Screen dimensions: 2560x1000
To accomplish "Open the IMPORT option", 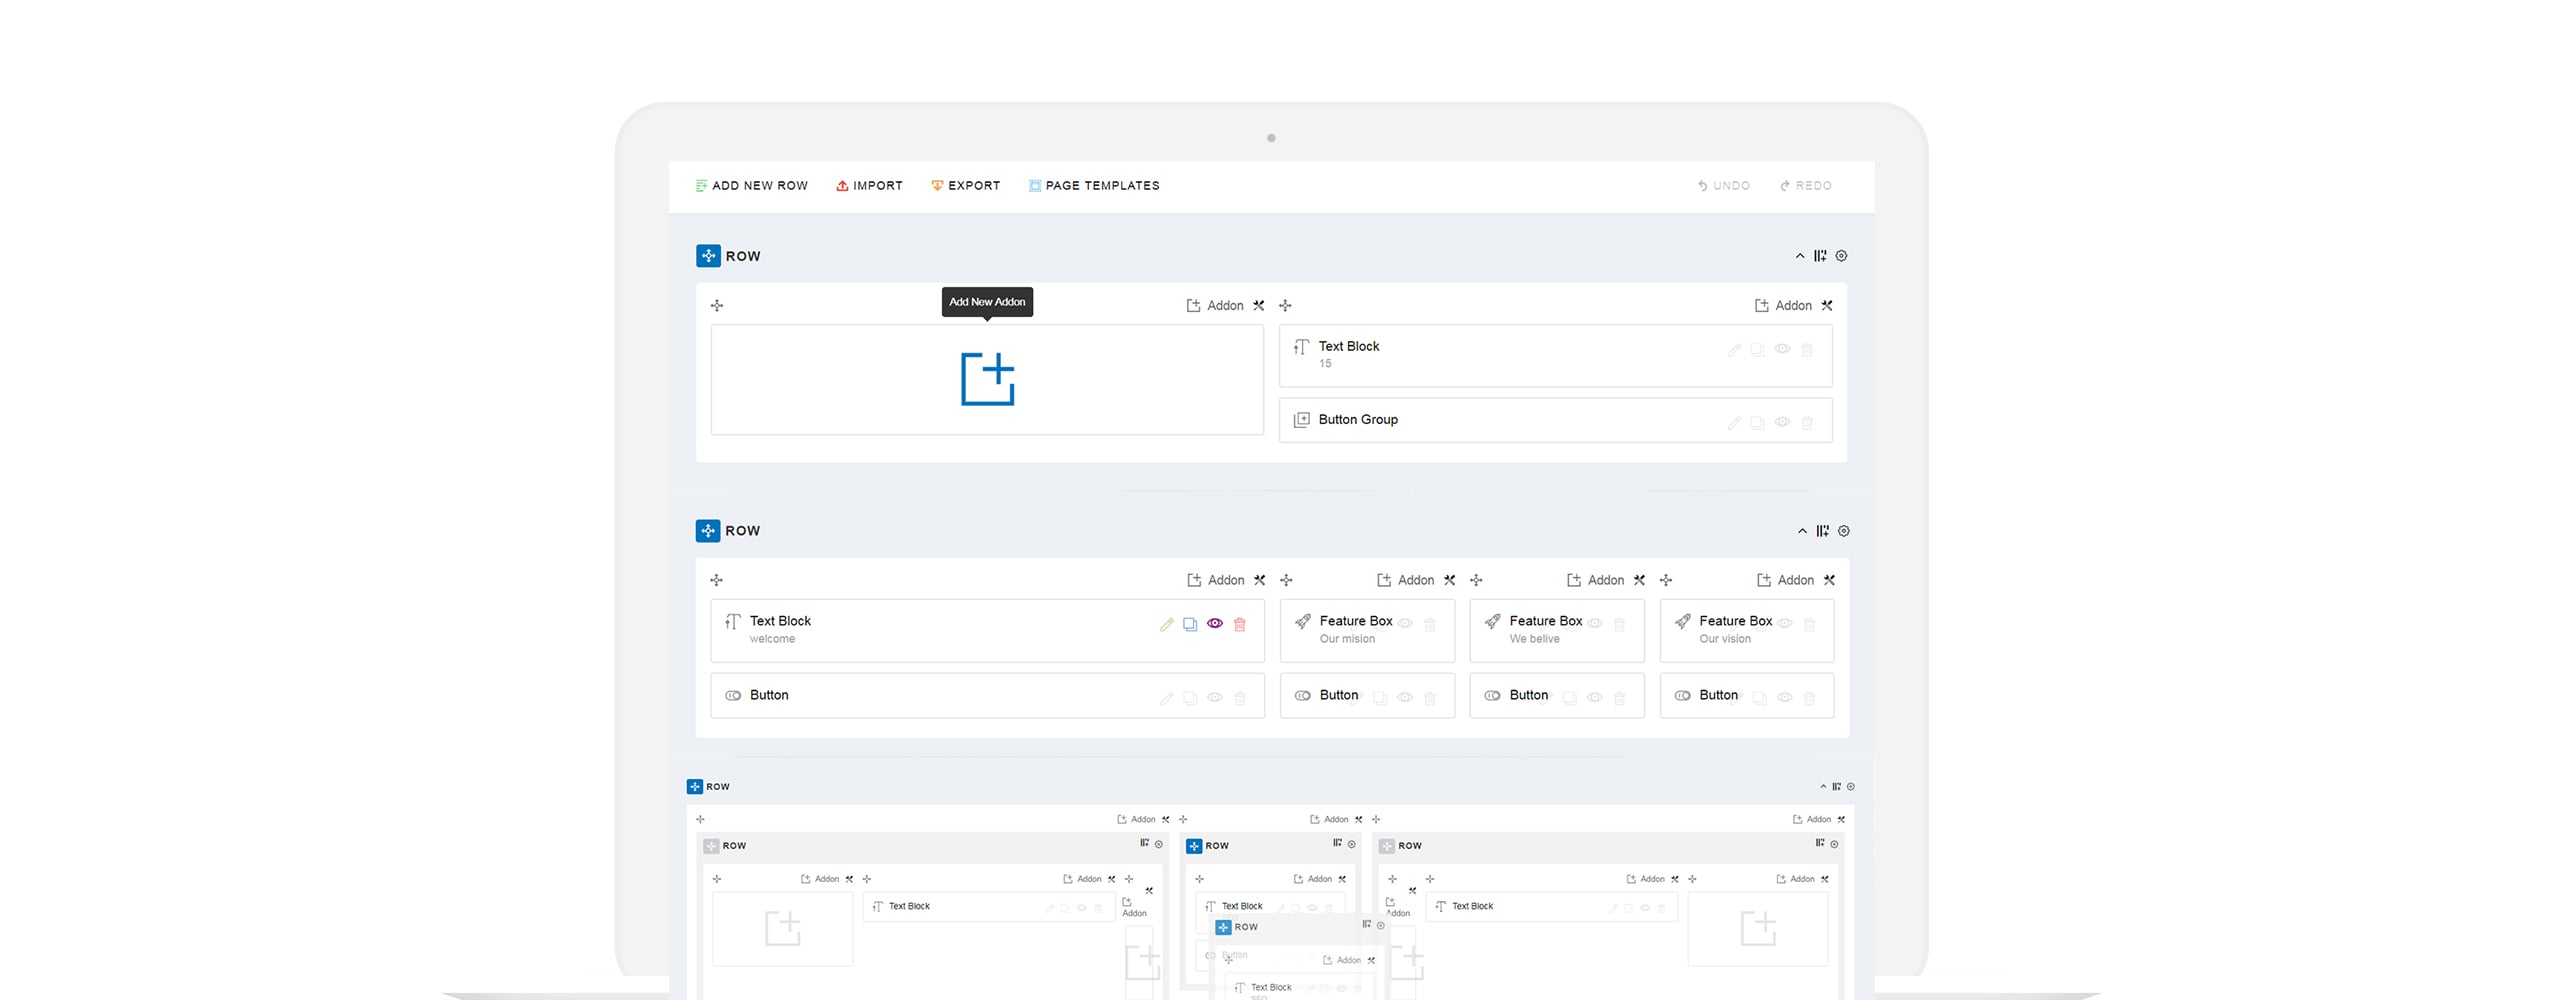I will click(869, 186).
